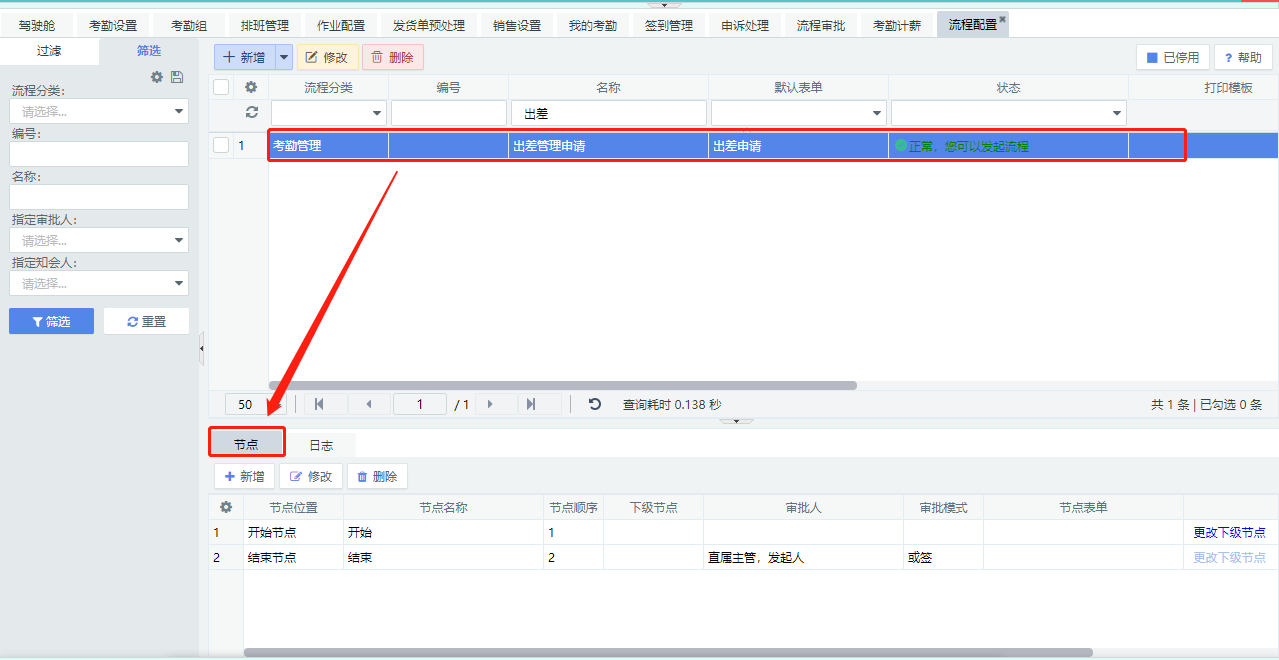Click the main grid horizontal scrollbar

(x=563, y=385)
